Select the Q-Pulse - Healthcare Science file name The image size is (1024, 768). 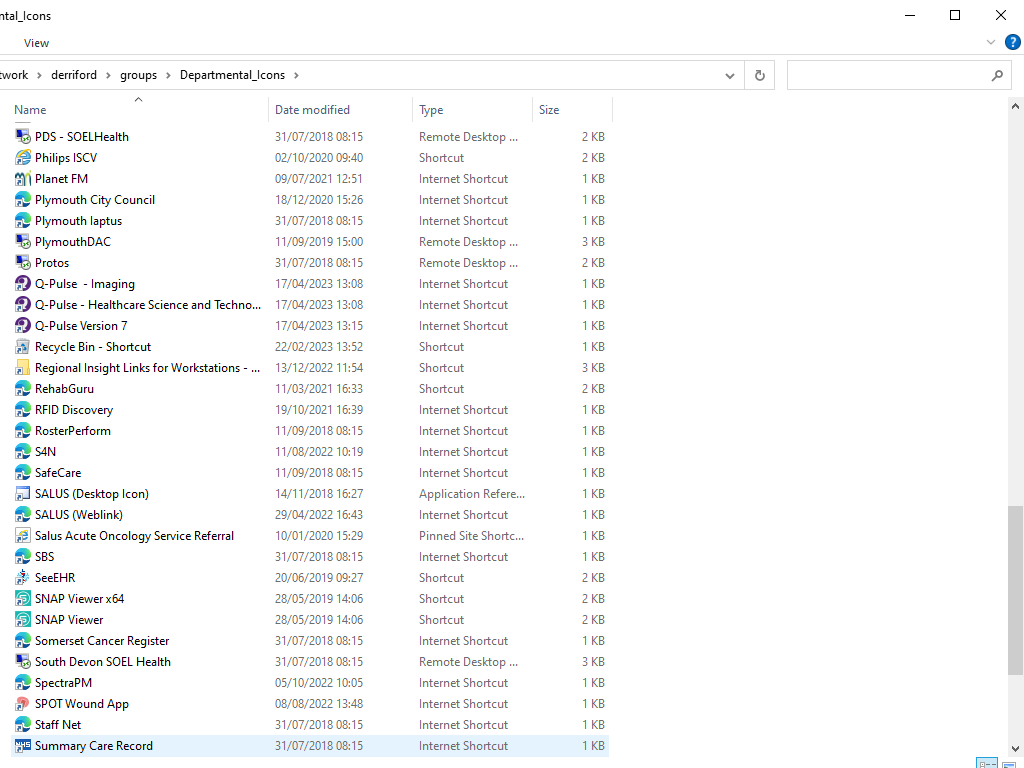148,305
